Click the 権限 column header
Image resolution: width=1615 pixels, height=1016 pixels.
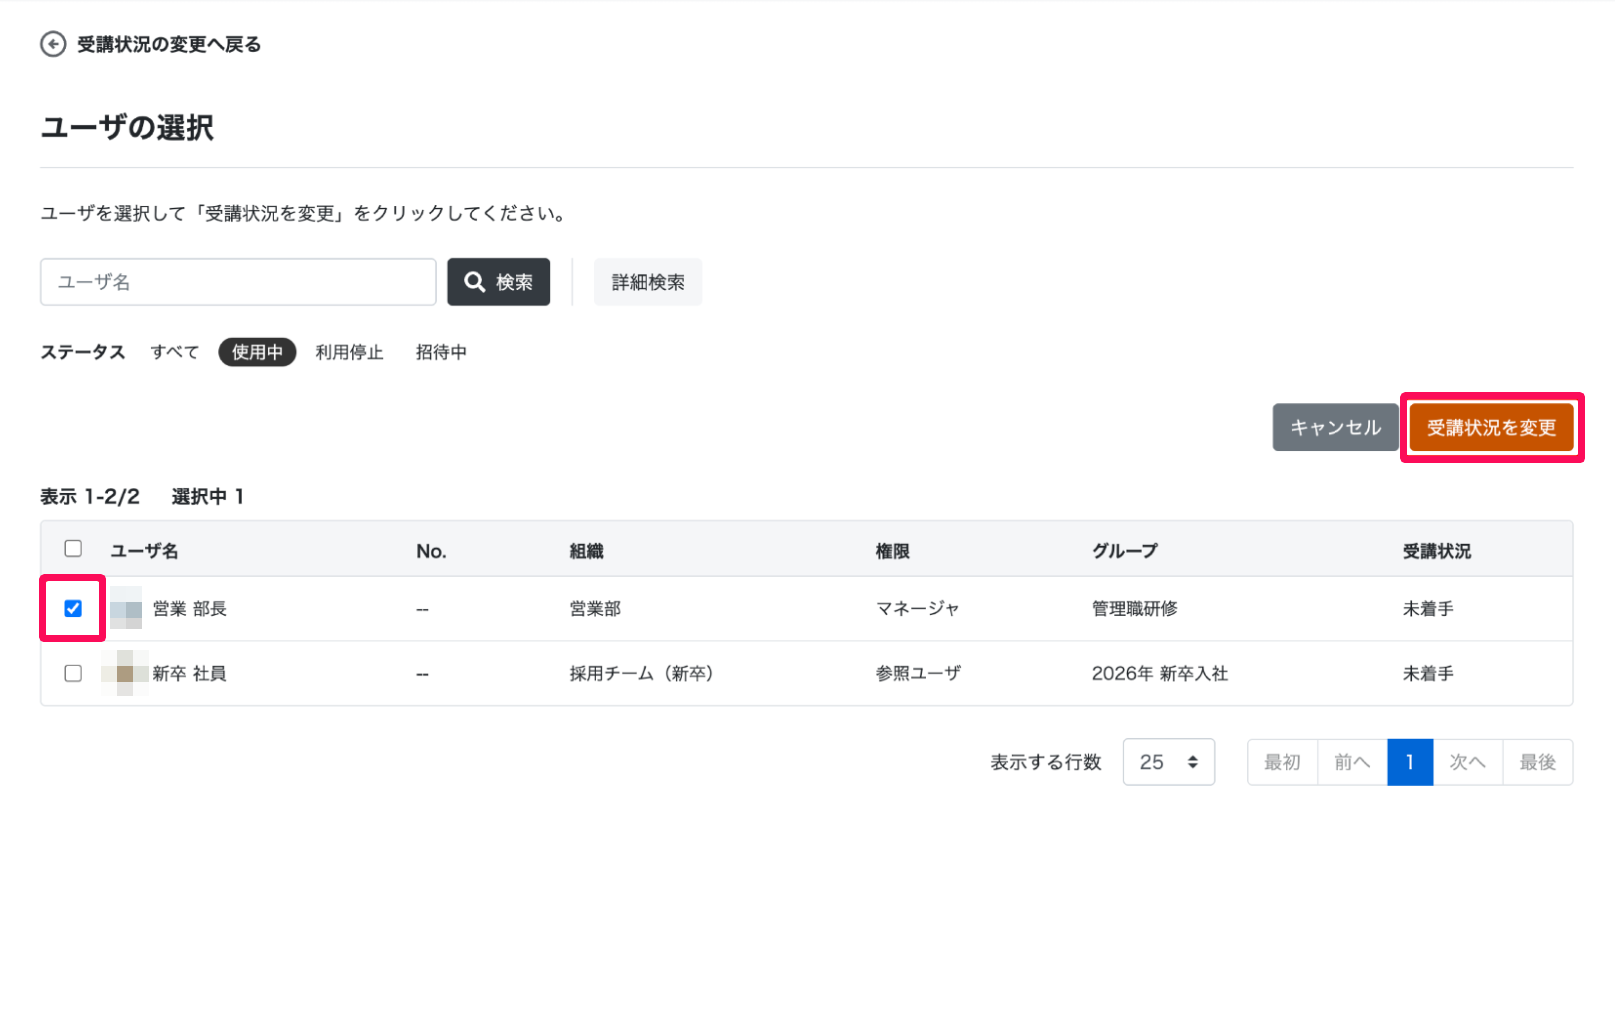pyautogui.click(x=893, y=551)
